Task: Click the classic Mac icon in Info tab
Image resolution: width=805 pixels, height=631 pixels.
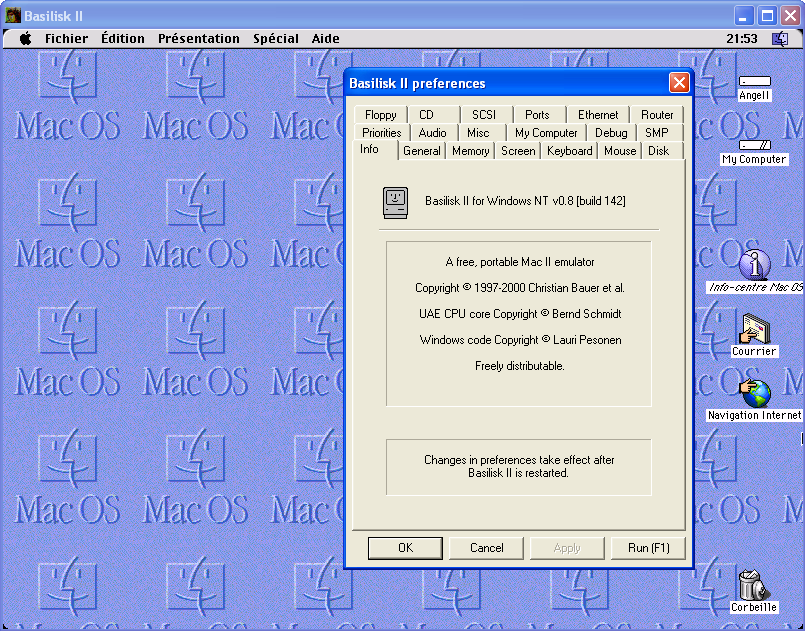Action: (395, 203)
